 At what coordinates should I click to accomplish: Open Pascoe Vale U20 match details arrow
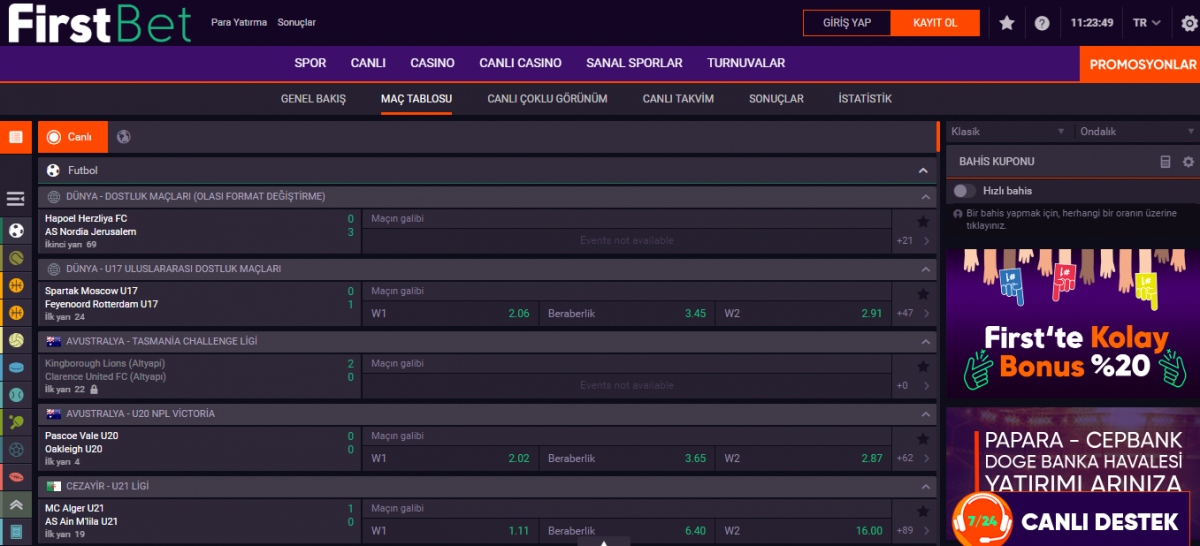click(926, 458)
